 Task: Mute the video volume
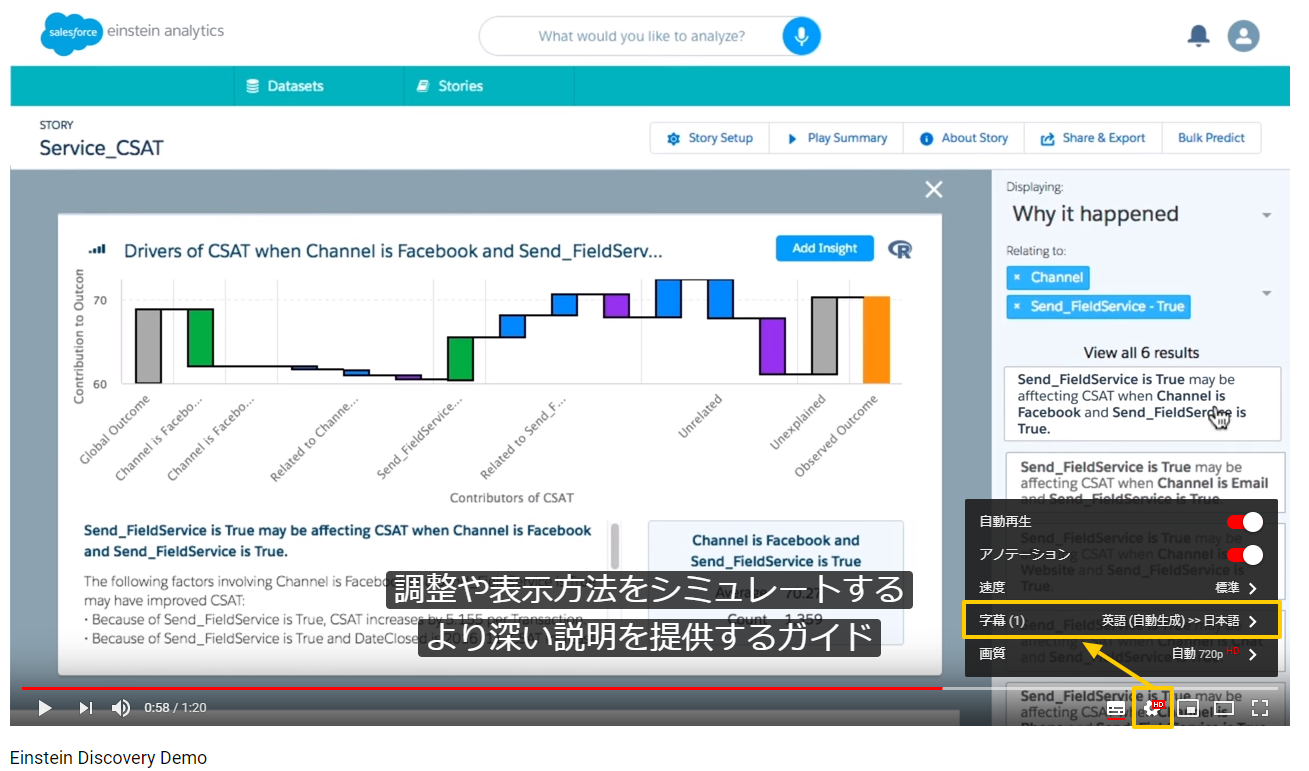coord(121,708)
